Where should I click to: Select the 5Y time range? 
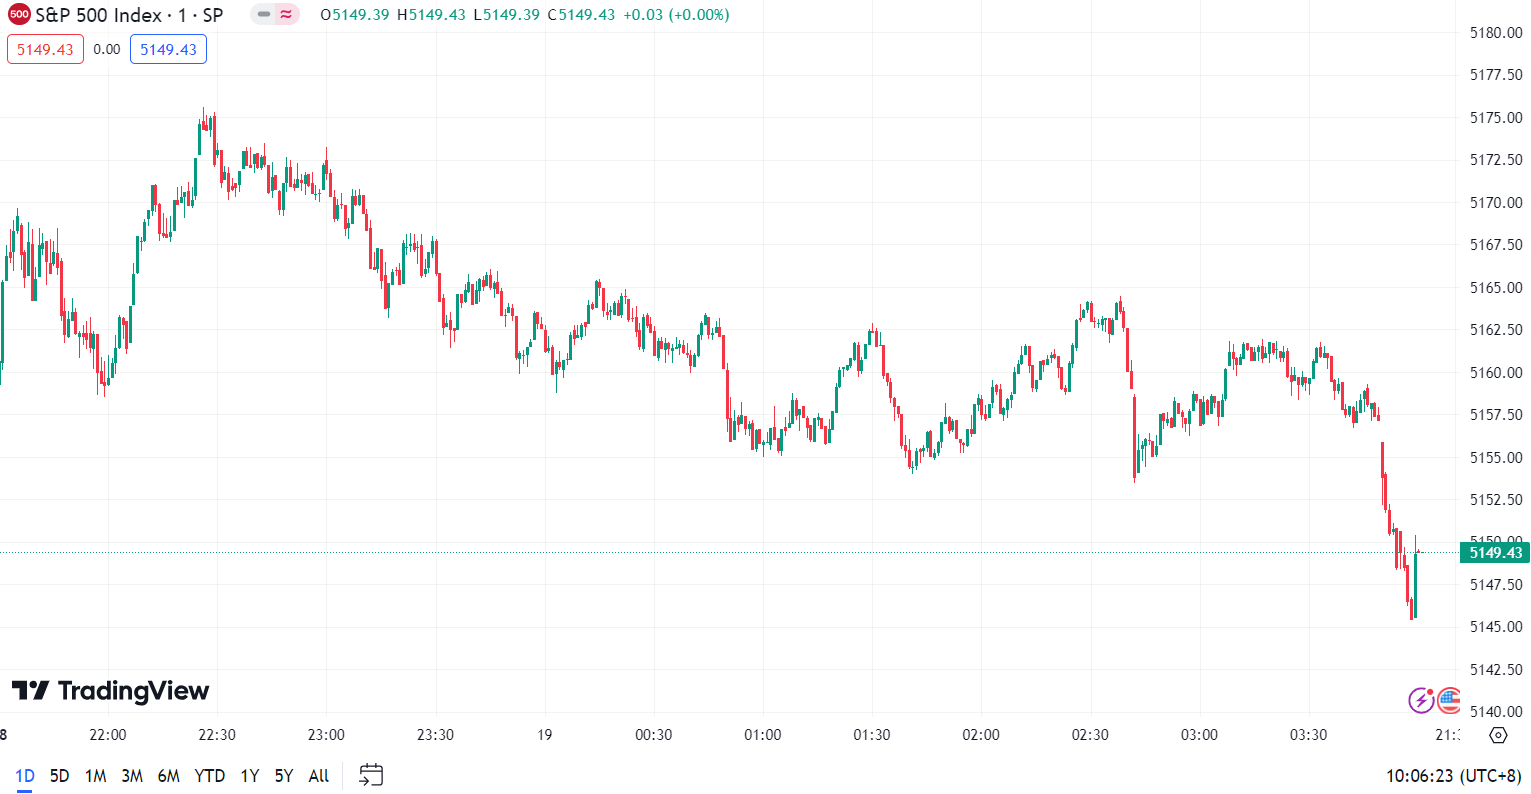coord(284,776)
